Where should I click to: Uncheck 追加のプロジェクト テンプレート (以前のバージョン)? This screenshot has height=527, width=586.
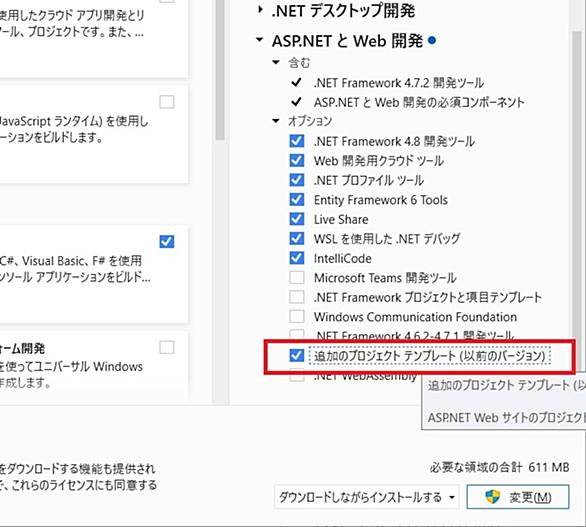pyautogui.click(x=297, y=355)
